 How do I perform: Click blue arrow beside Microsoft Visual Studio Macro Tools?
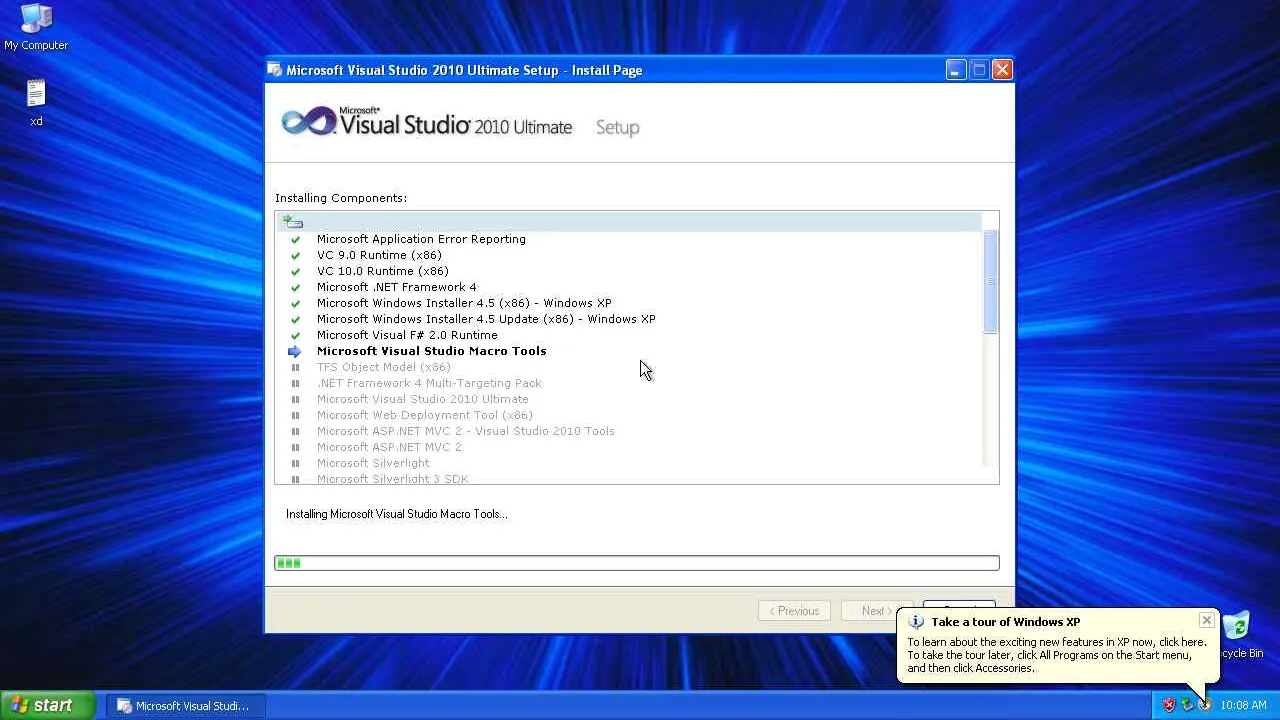295,351
